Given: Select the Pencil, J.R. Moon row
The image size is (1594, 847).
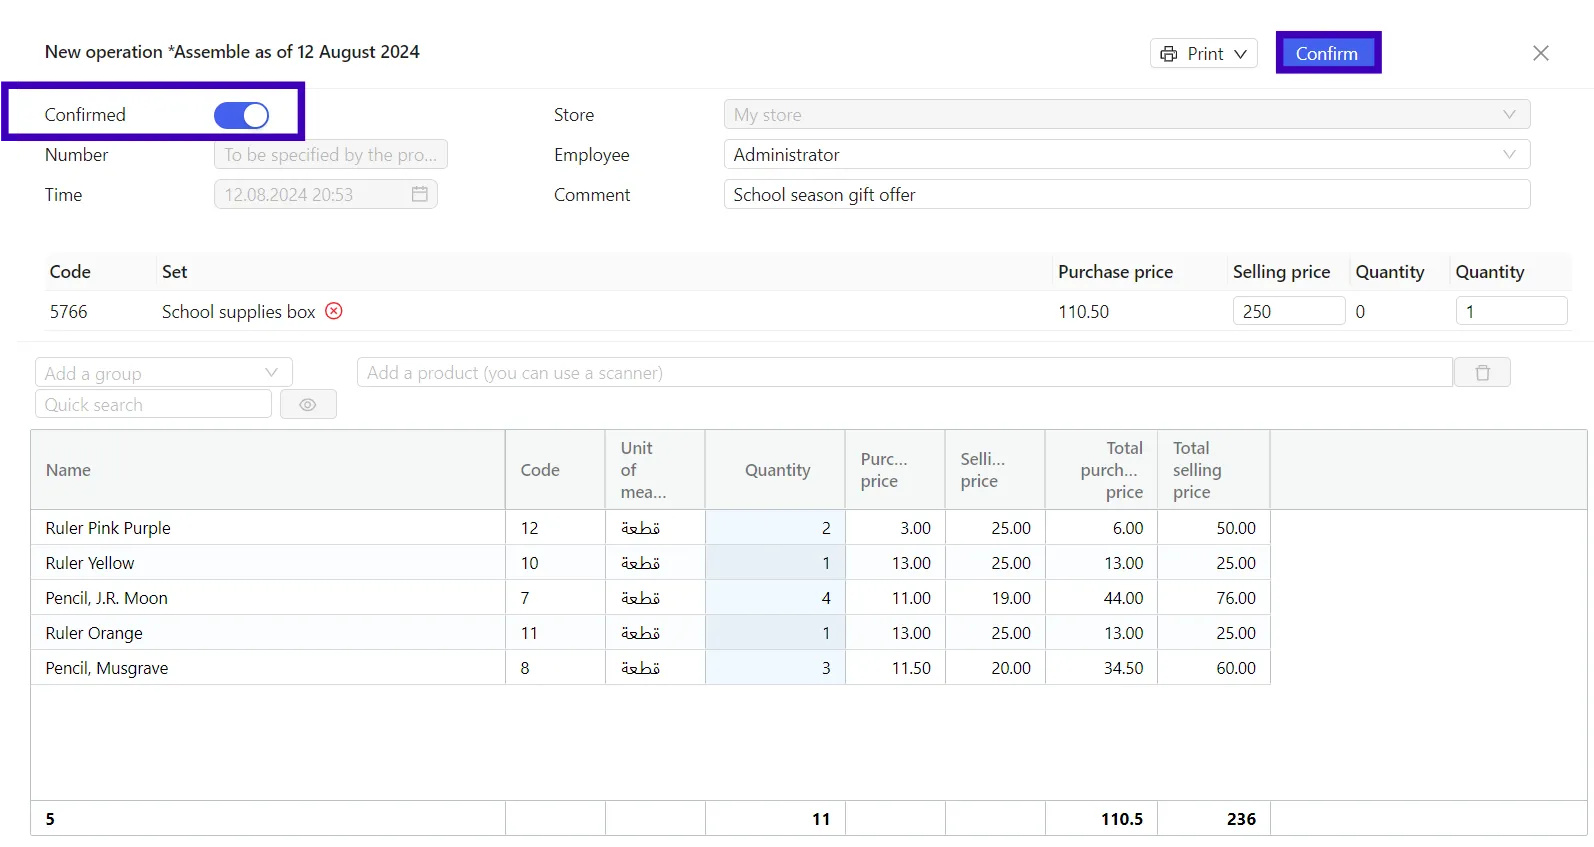Looking at the screenshot, I should pyautogui.click(x=650, y=598).
